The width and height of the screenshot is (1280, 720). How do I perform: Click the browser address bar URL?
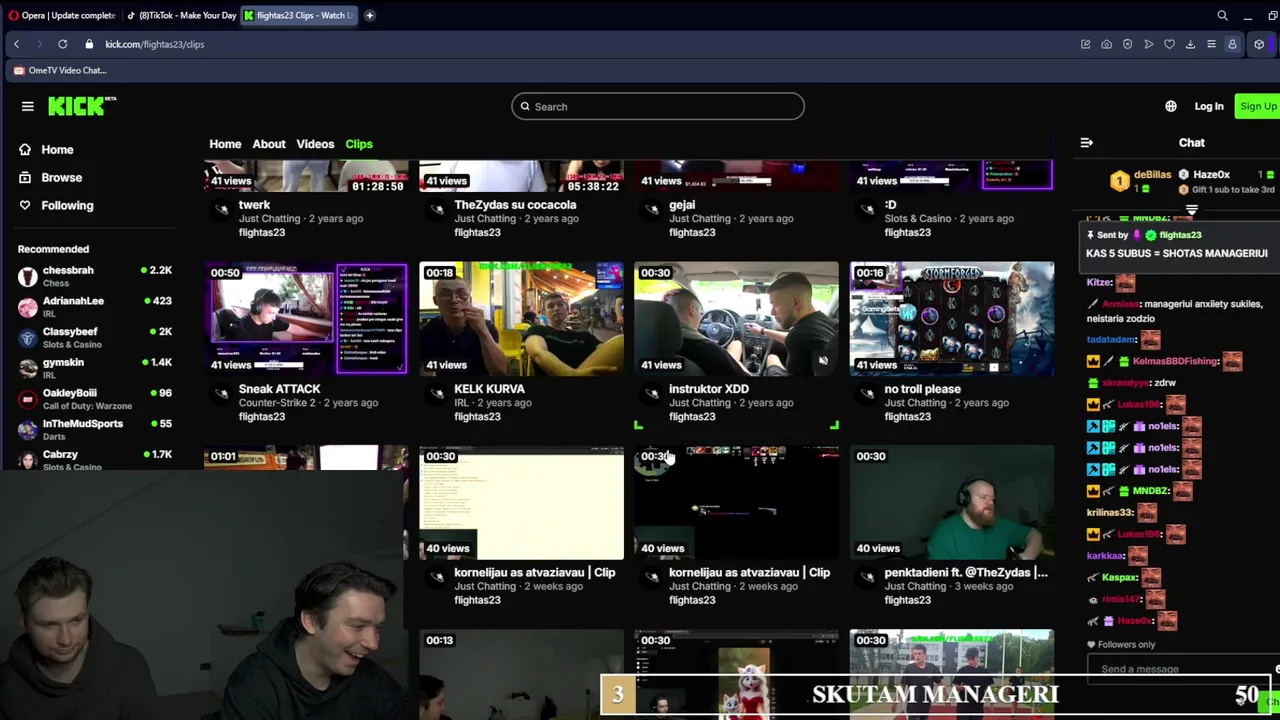pos(154,44)
